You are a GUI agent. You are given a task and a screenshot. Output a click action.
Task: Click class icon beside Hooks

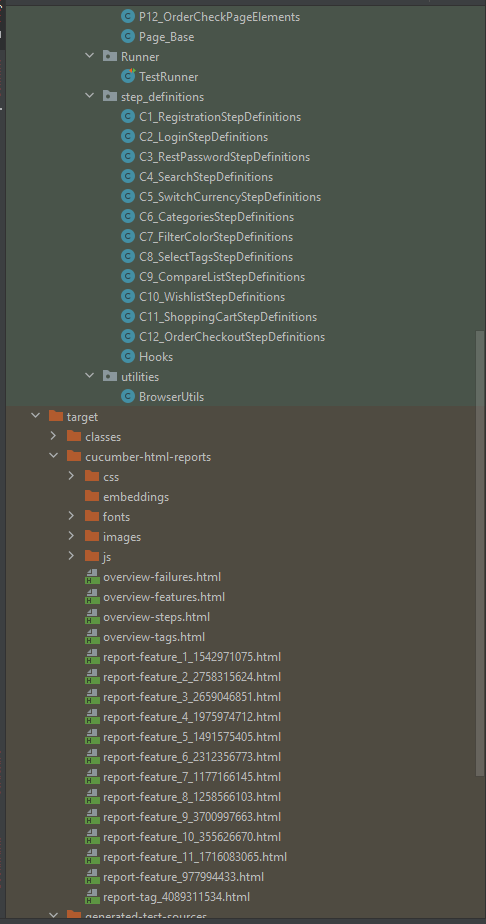pos(127,357)
